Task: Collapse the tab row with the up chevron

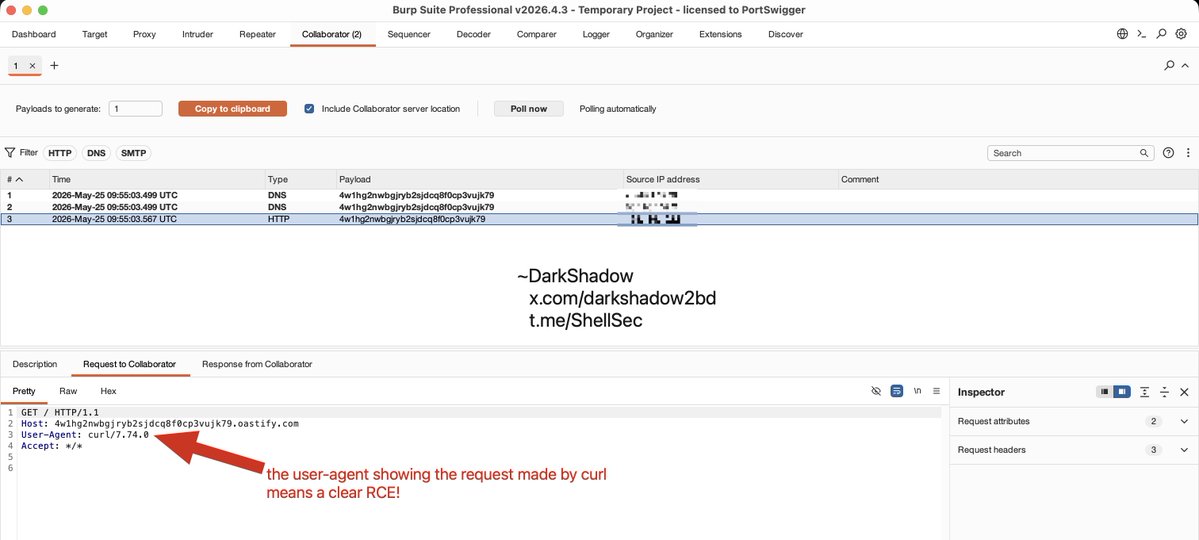Action: point(1185,66)
